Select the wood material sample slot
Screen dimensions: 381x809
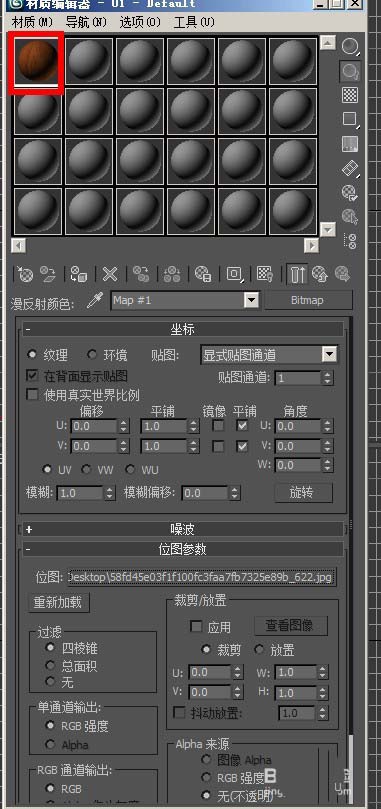37,62
